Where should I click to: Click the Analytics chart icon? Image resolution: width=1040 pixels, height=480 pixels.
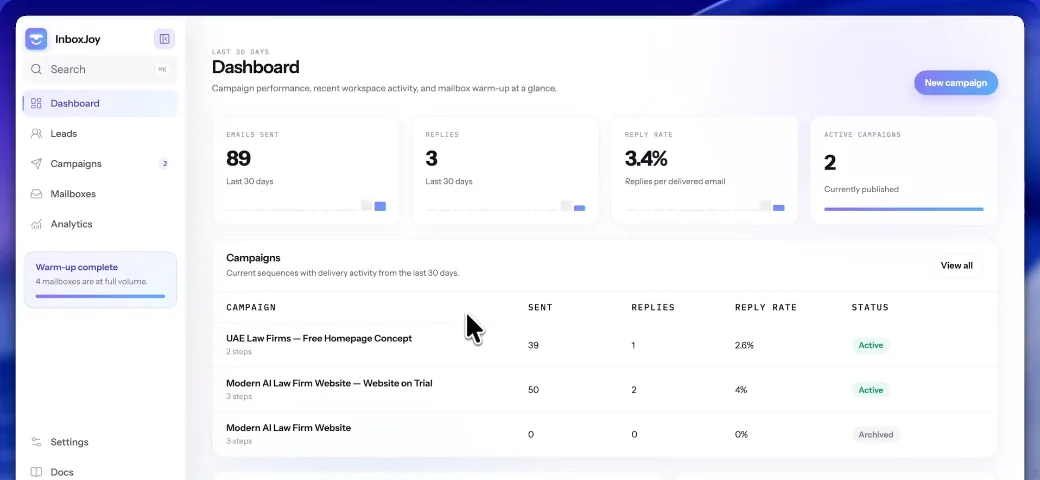tap(36, 224)
